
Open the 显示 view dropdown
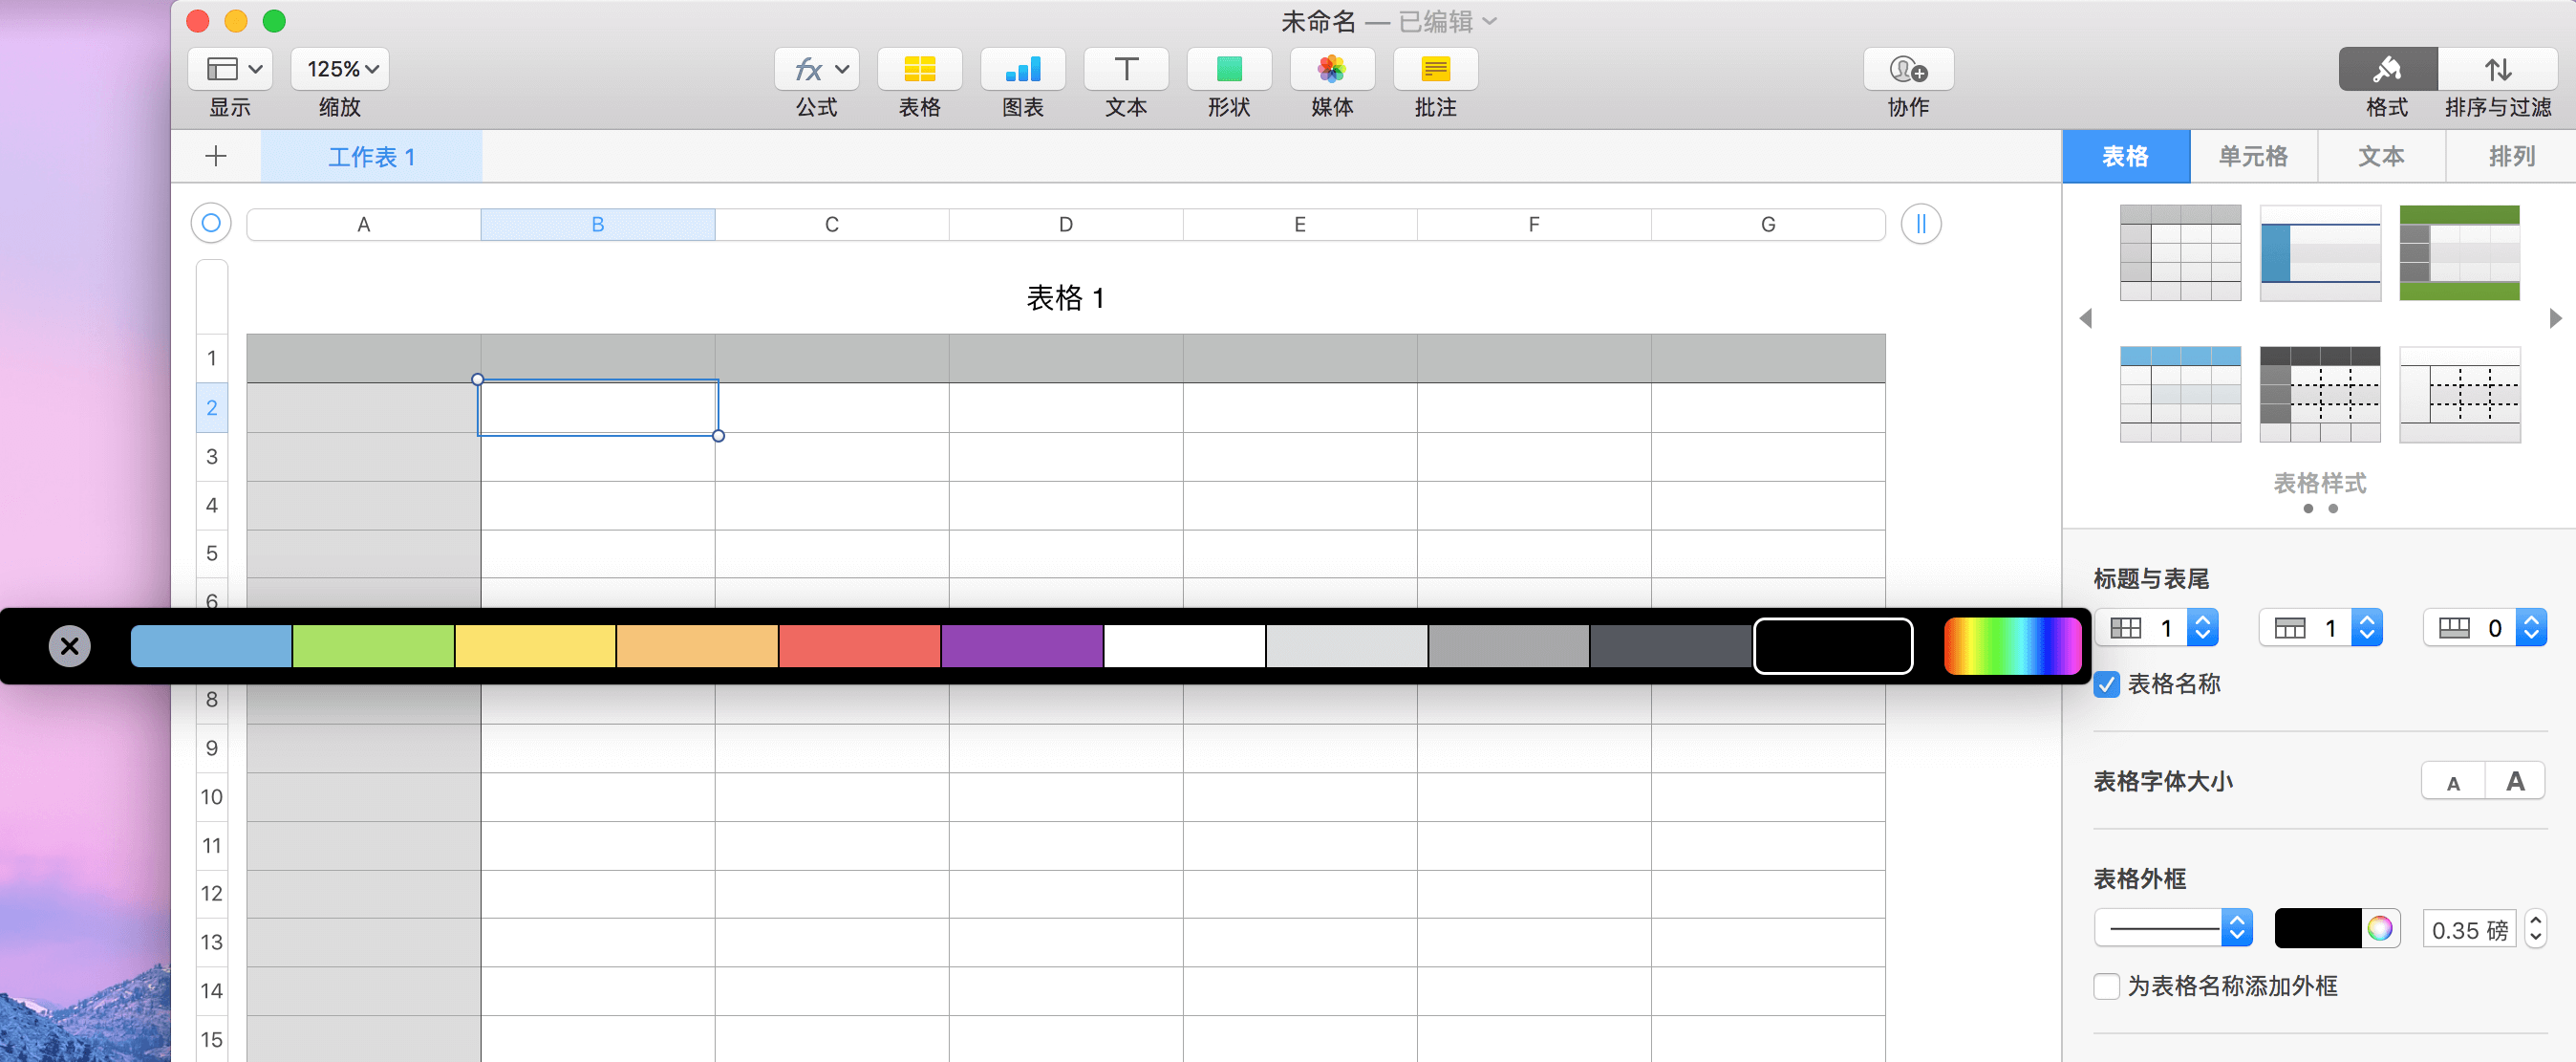coord(230,69)
